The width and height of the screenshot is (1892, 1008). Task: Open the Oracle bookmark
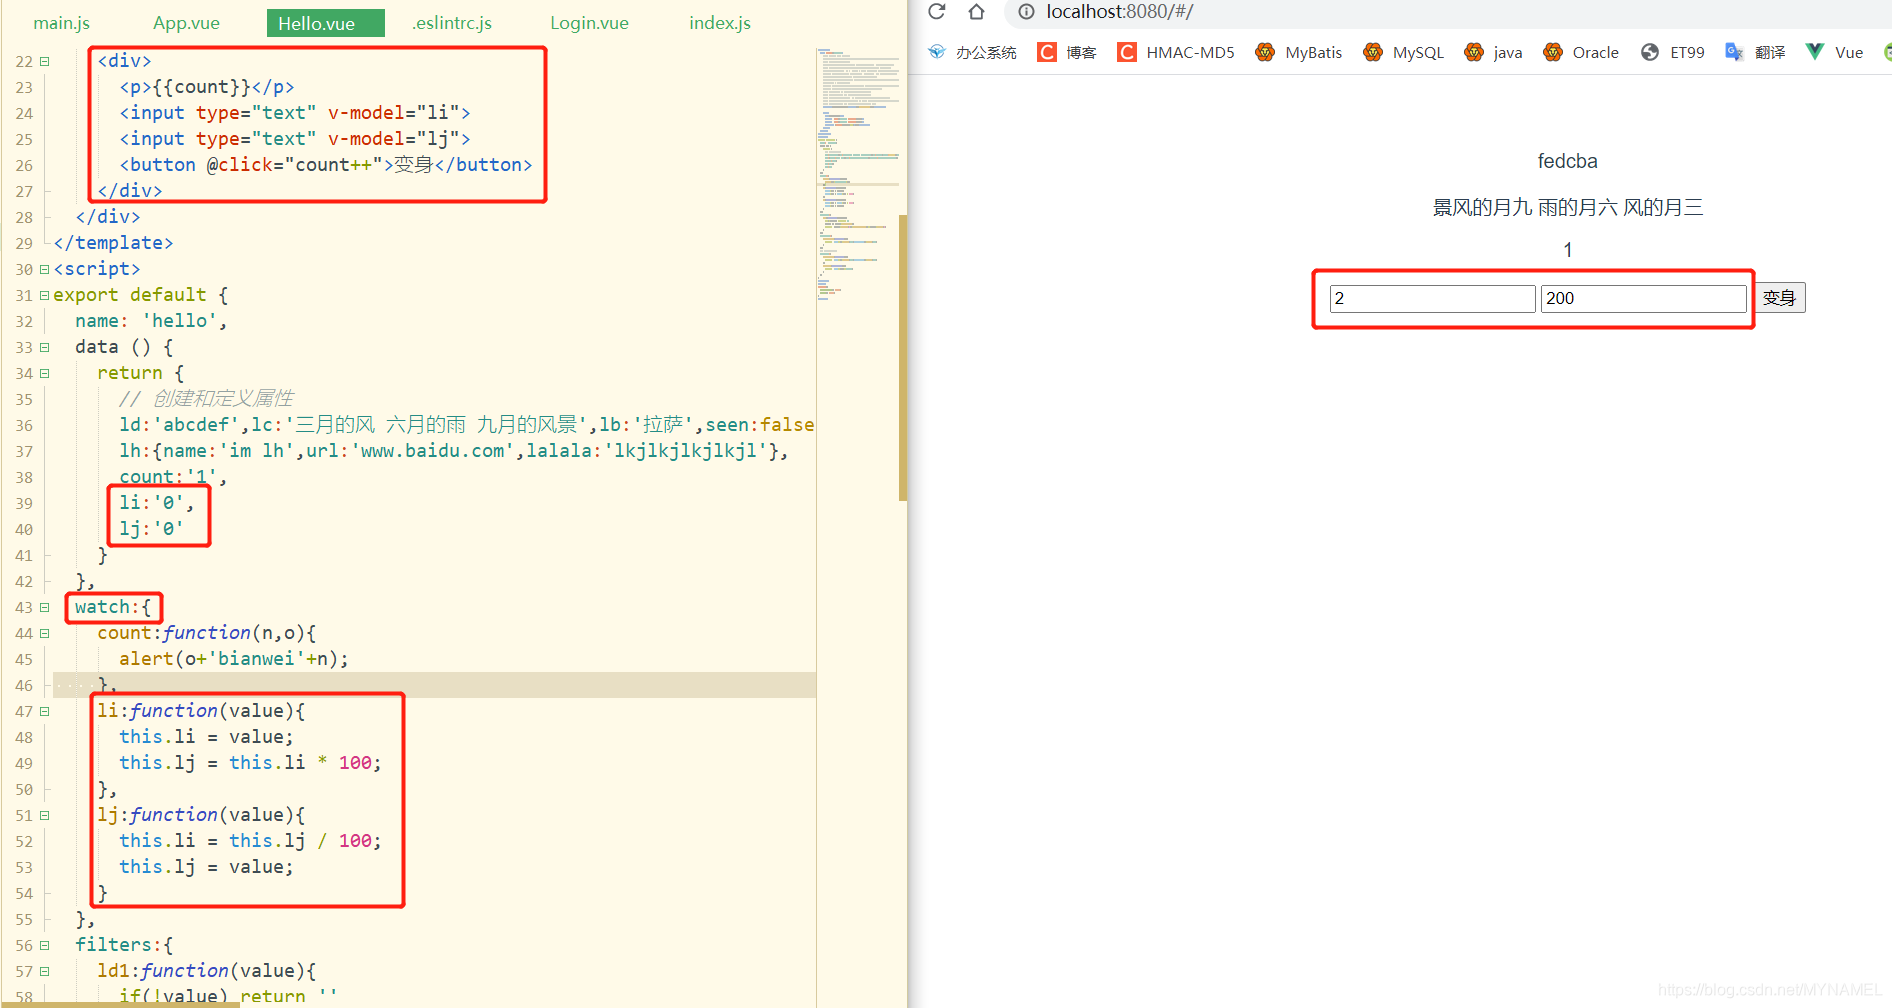[1580, 52]
